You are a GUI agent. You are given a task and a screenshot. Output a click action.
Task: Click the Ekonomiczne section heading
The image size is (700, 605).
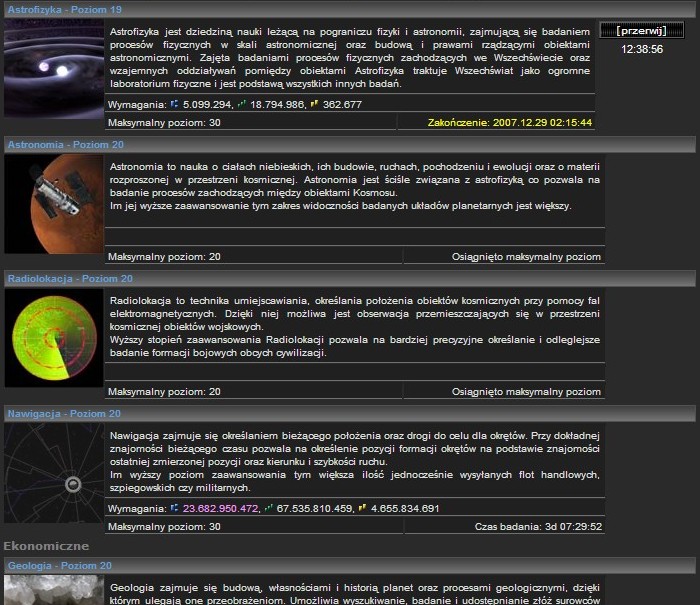point(46,546)
